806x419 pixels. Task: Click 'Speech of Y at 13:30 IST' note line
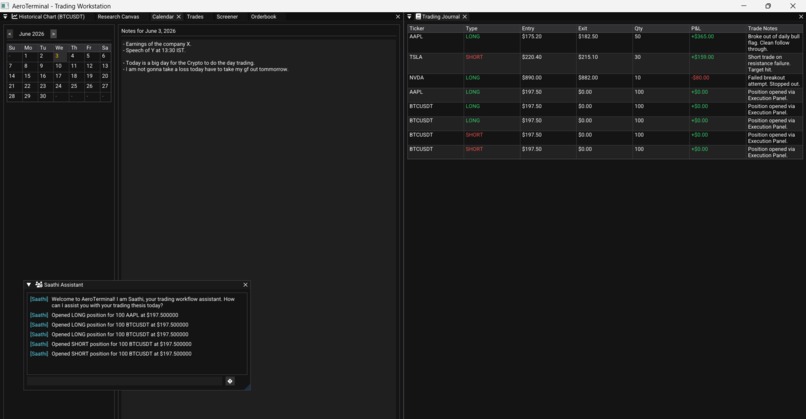[x=154, y=50]
